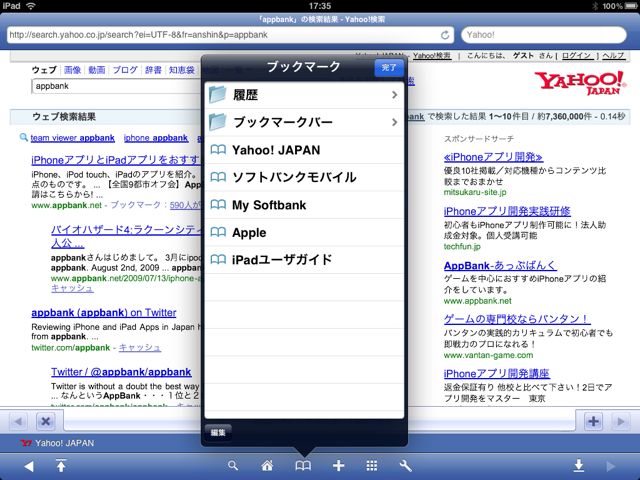Open settings with the wrench icon
This screenshot has height=480, width=640.
point(405,465)
